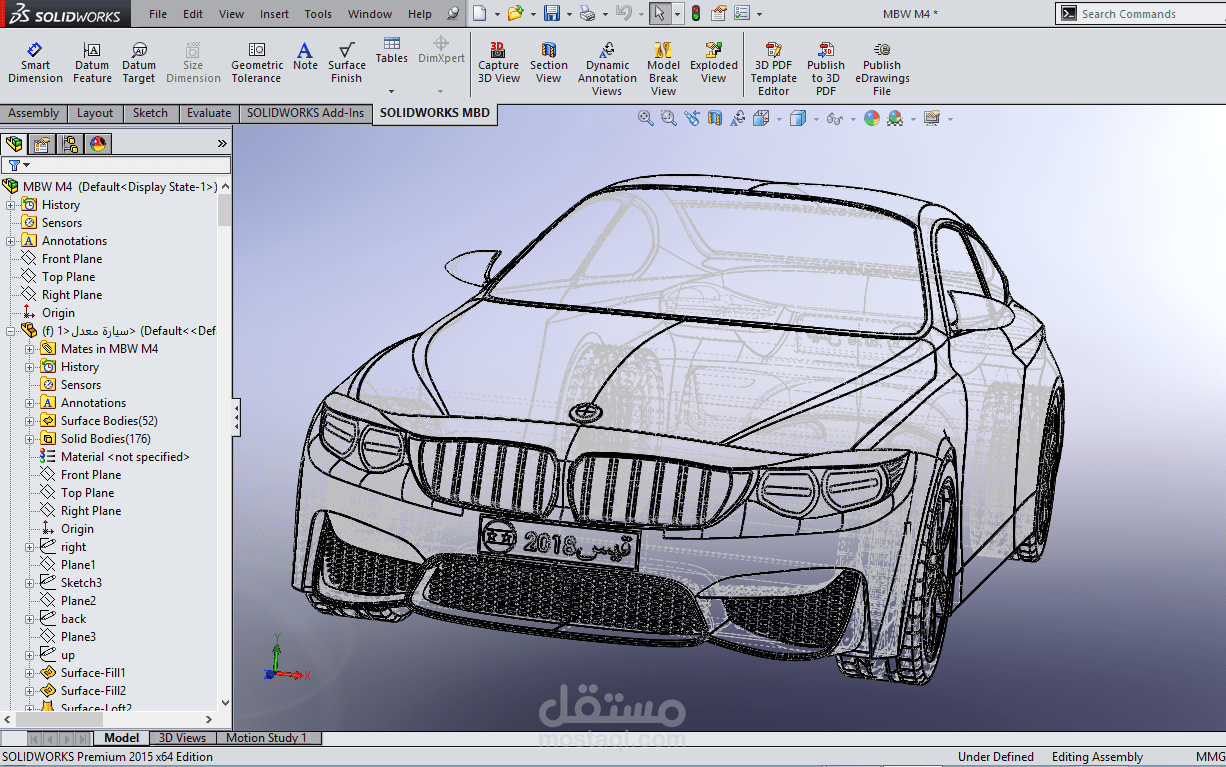Open the File menu

tap(158, 14)
